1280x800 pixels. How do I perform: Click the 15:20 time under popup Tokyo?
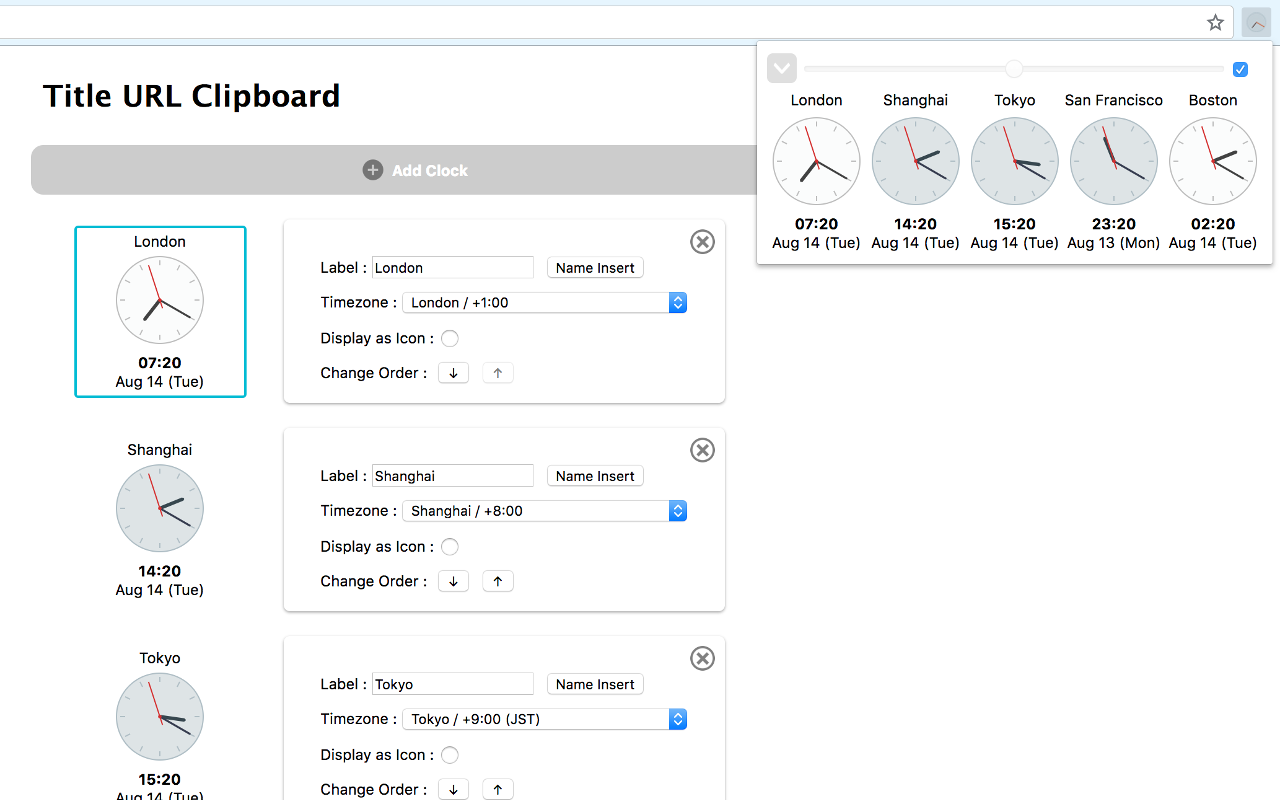tap(1015, 224)
